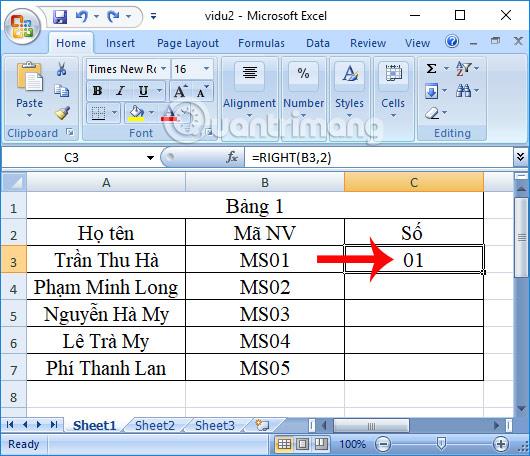Viewport: 530px width, 456px height.
Task: Click the Clear eraser icon
Action: click(432, 113)
